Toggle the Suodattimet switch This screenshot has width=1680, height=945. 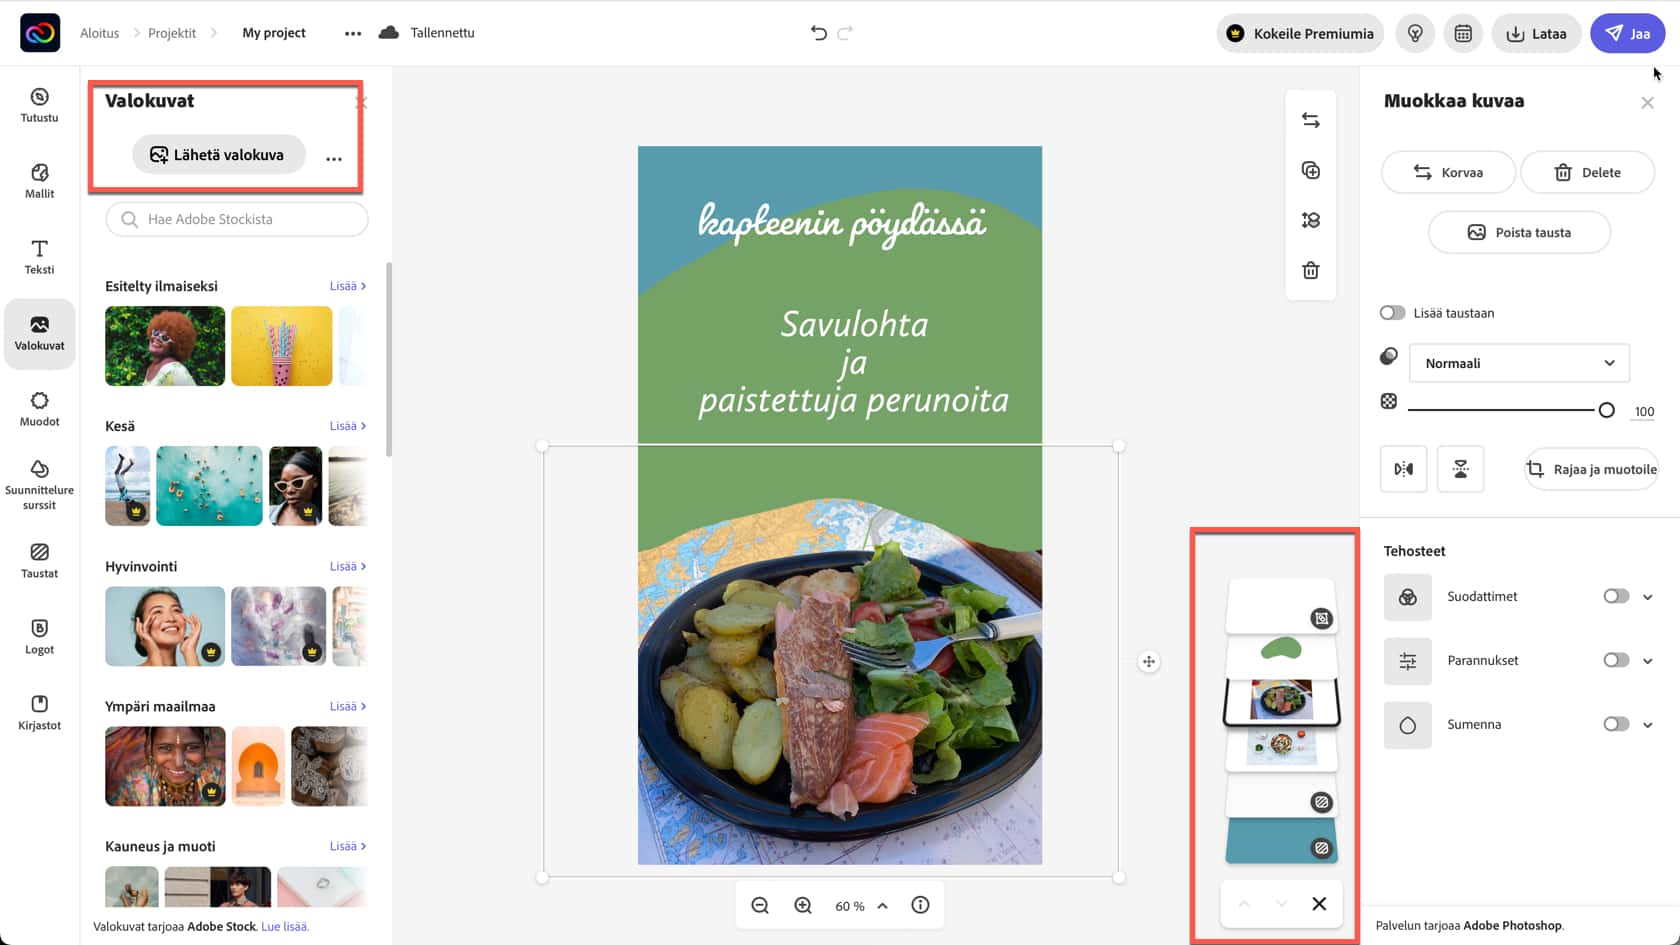[x=1616, y=596]
